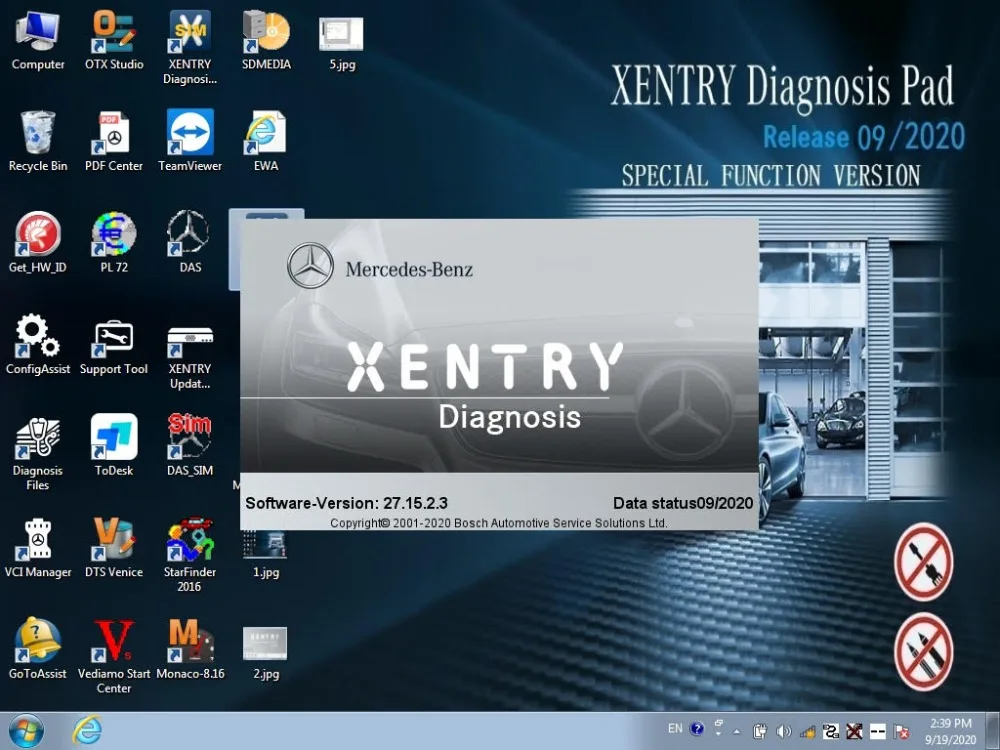Screen dimensions: 1000x750
Task: Open the Recycle Bin
Action: [38, 142]
